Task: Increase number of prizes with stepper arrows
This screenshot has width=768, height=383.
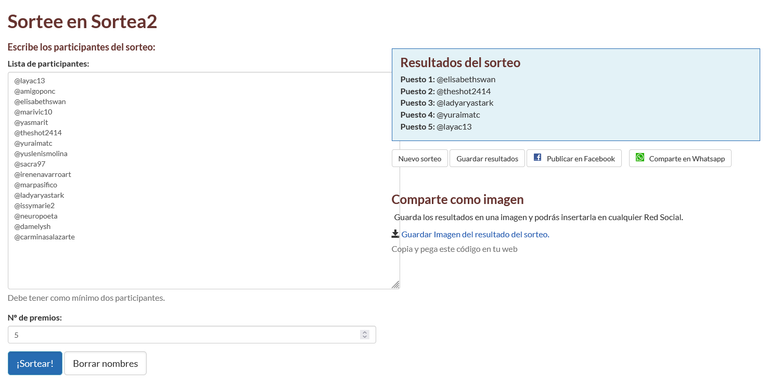Action: pyautogui.click(x=364, y=333)
